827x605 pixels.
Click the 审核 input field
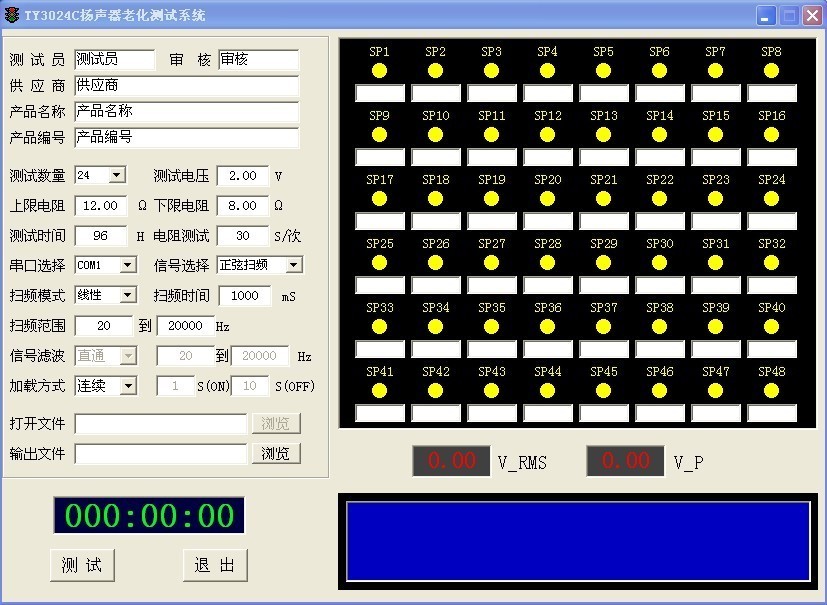pyautogui.click(x=258, y=60)
